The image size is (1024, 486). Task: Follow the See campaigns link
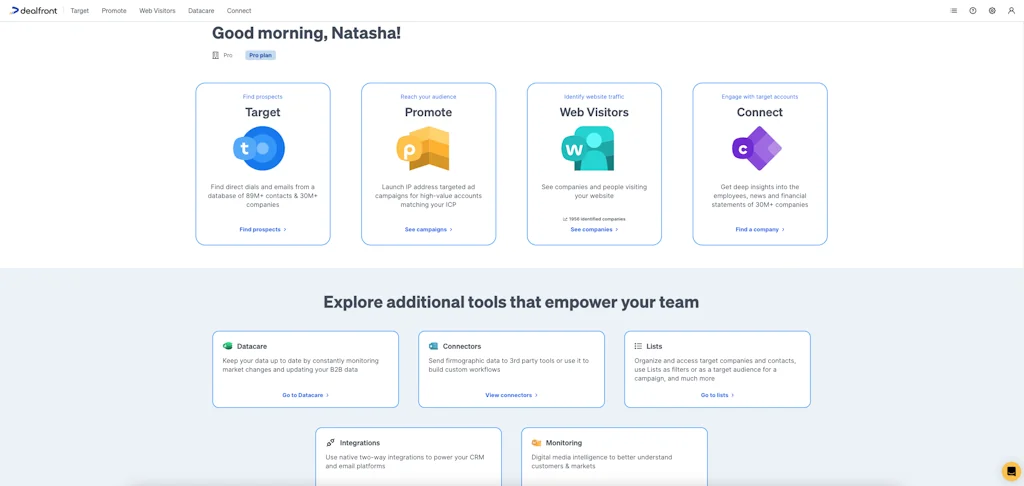click(428, 229)
